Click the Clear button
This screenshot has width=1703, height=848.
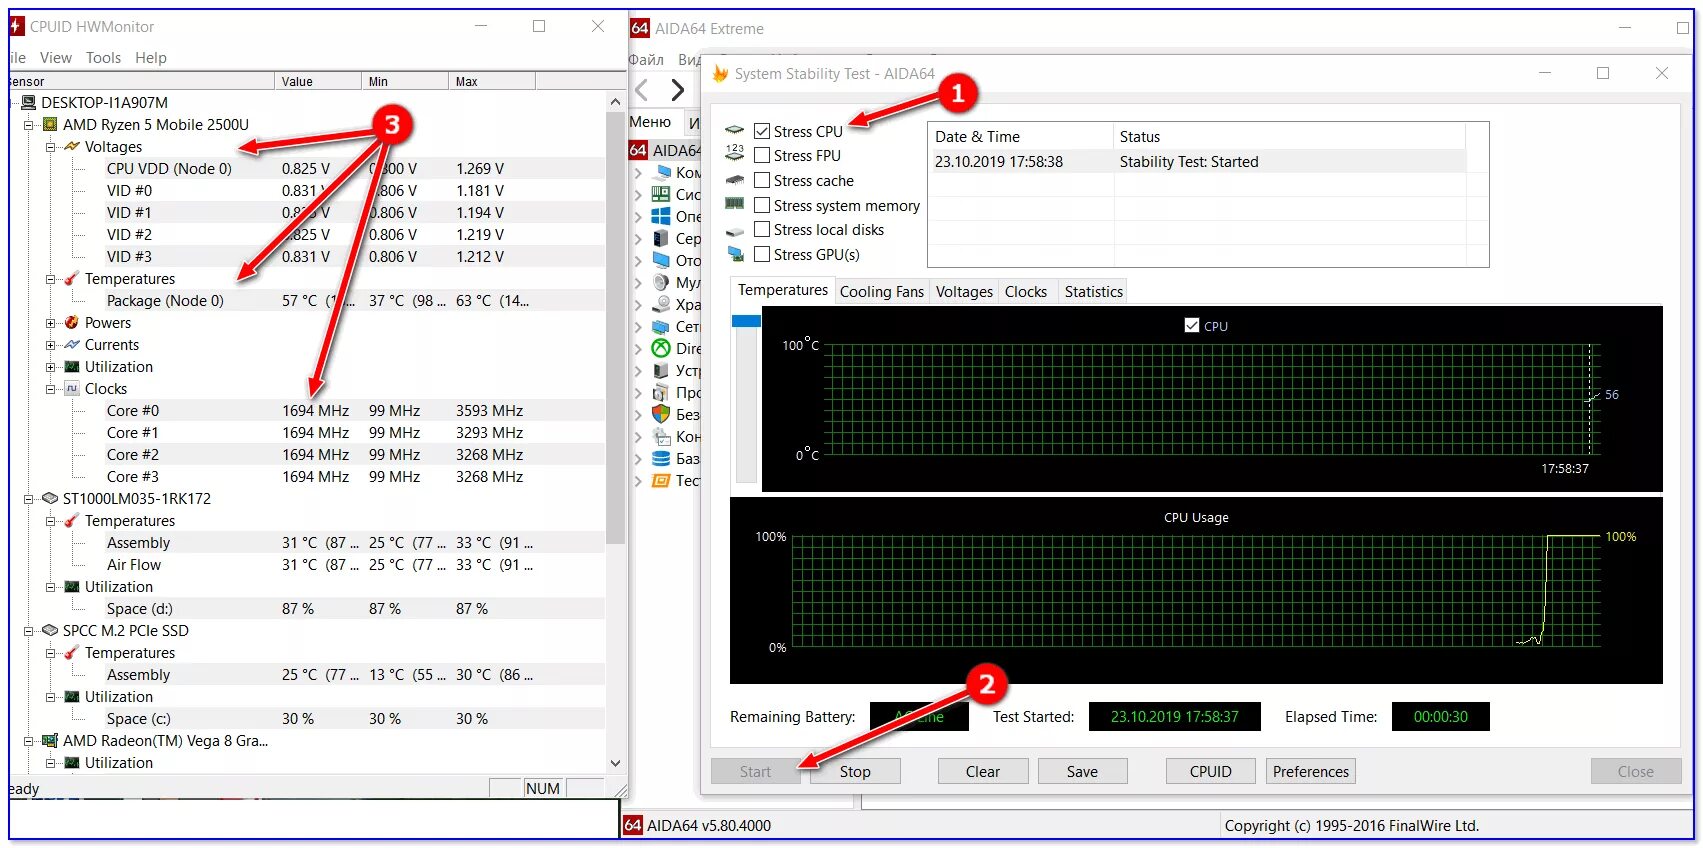(x=983, y=771)
